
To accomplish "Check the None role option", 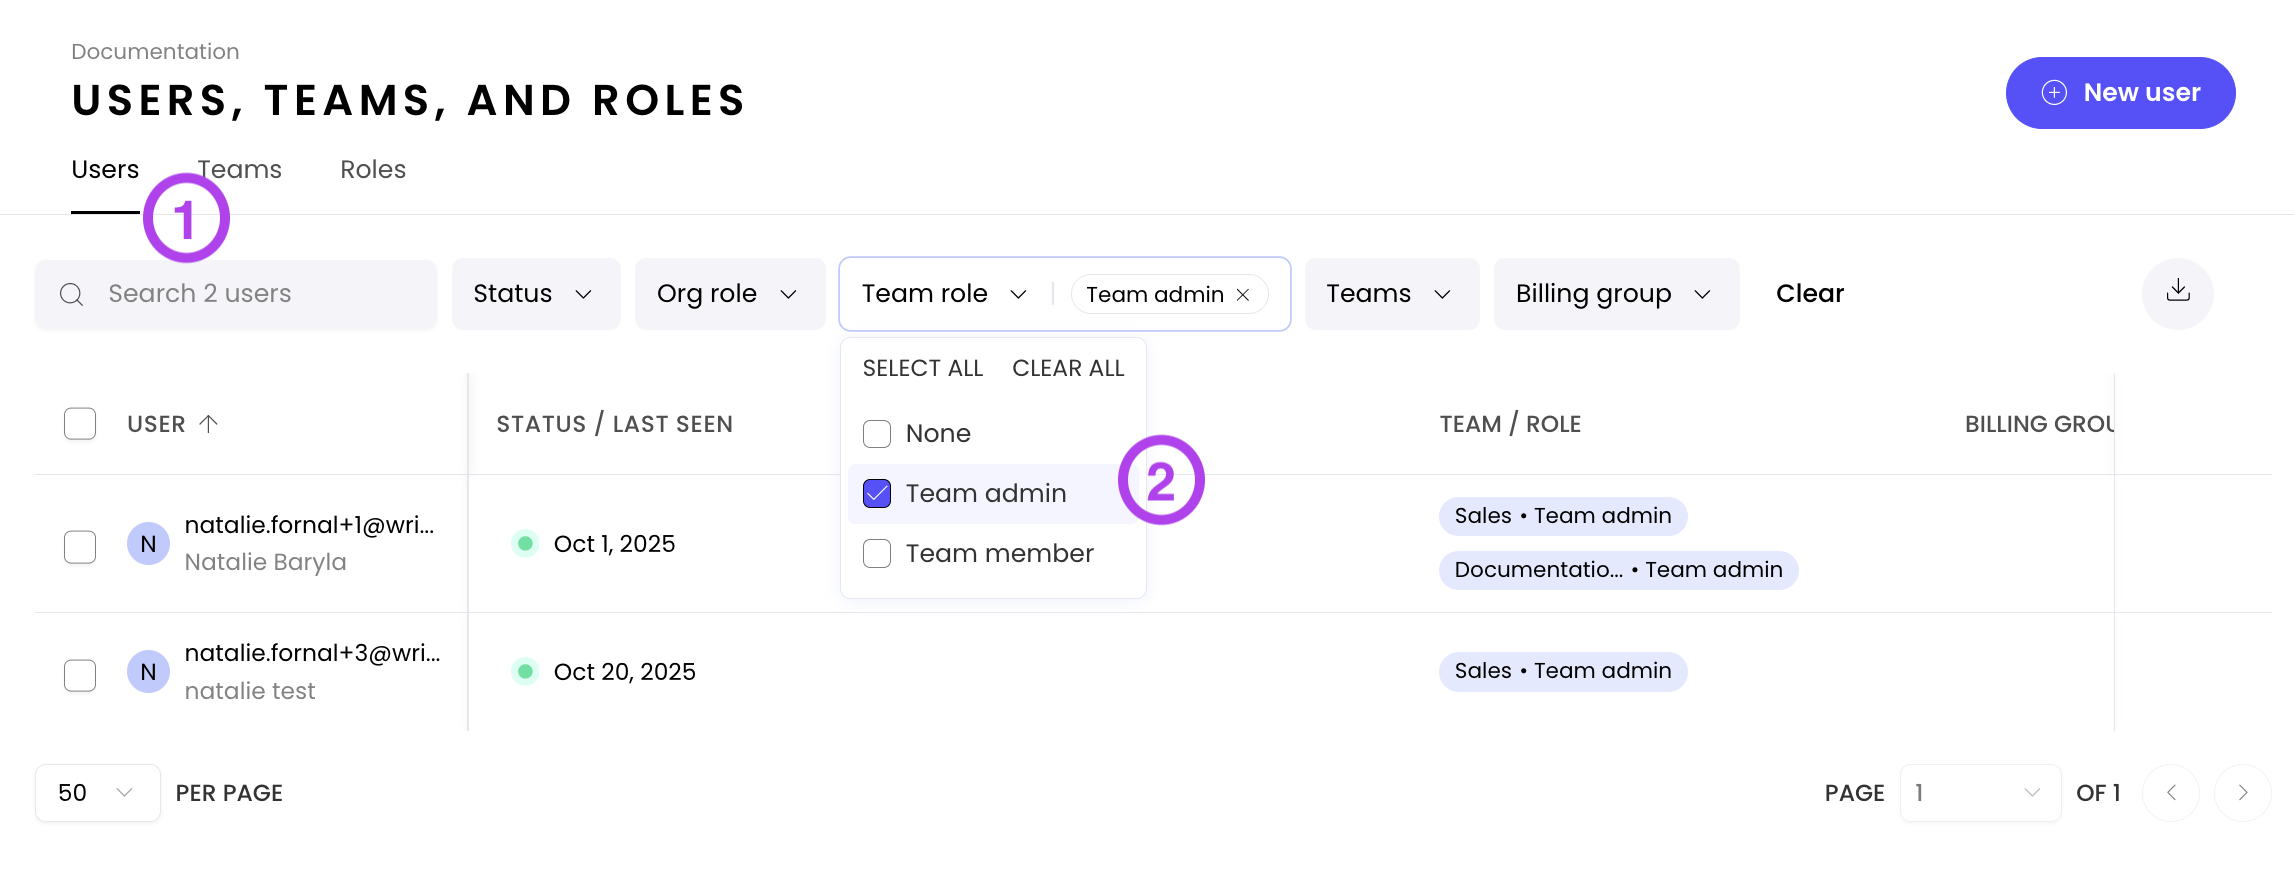I will coord(877,434).
